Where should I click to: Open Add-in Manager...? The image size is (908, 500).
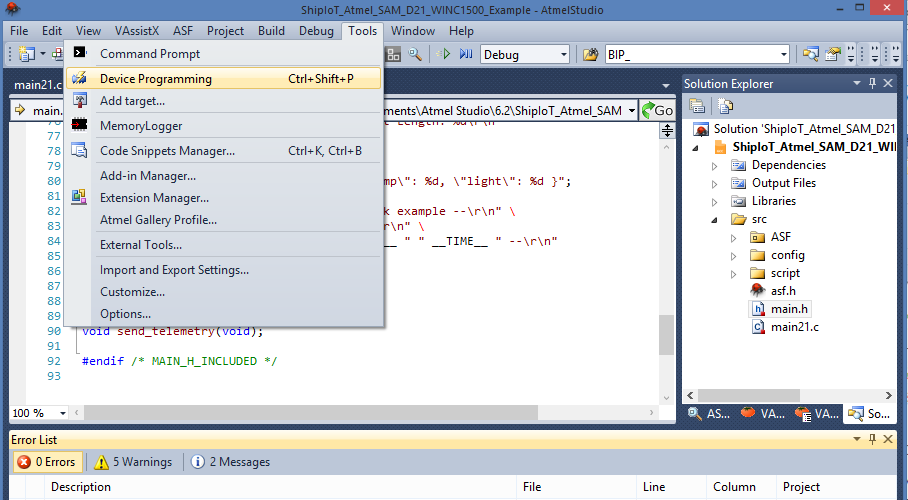(x=224, y=176)
